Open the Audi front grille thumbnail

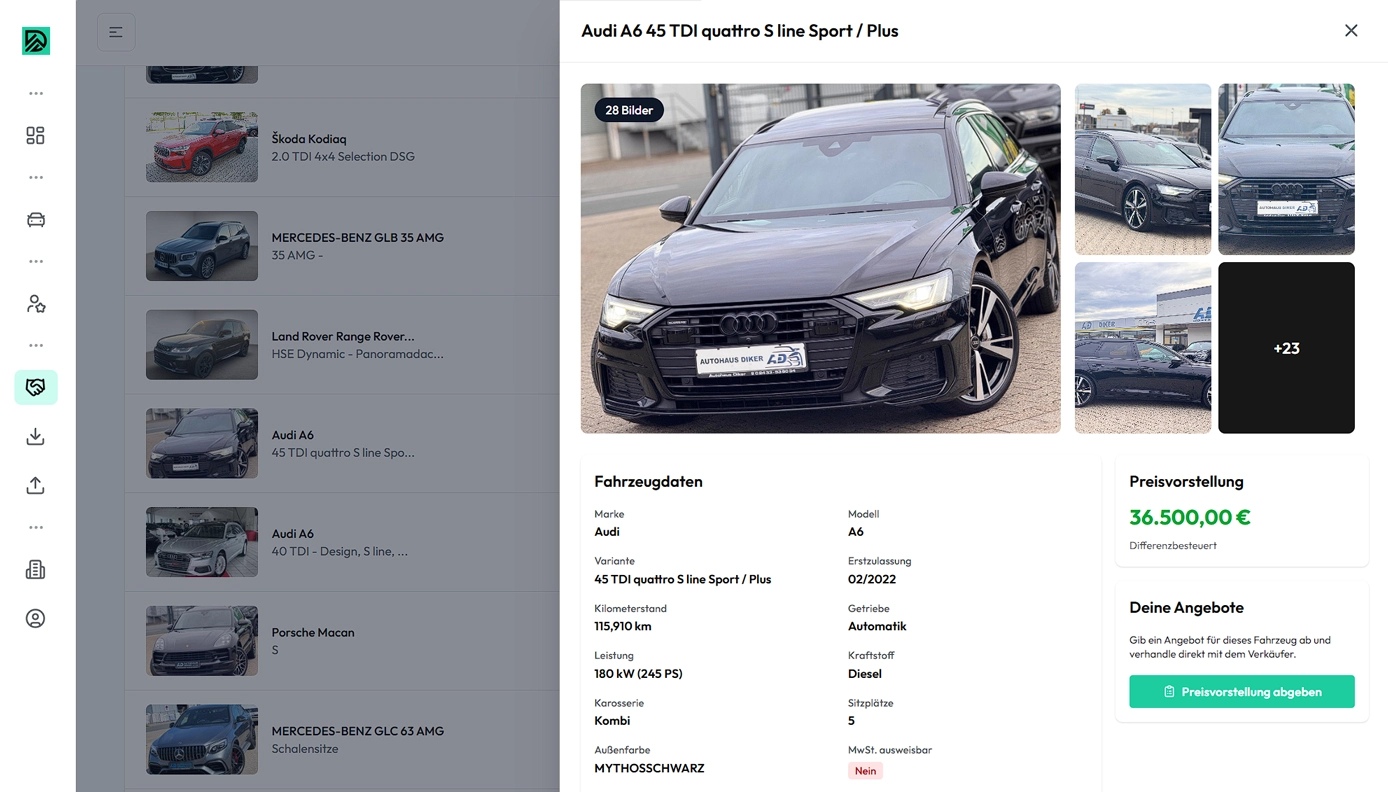pyautogui.click(x=1286, y=169)
